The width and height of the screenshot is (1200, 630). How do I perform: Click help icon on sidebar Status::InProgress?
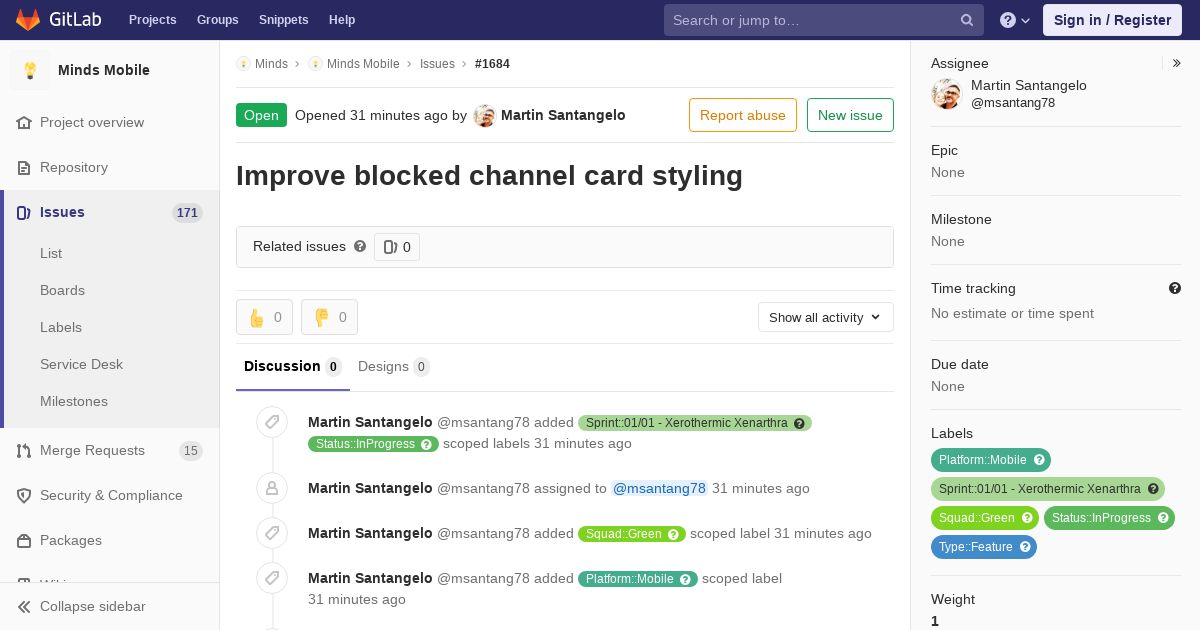click(x=1163, y=518)
